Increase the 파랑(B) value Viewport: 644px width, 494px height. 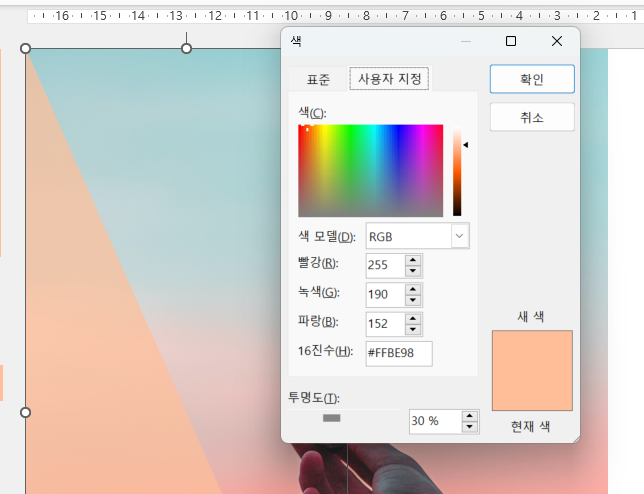413,319
